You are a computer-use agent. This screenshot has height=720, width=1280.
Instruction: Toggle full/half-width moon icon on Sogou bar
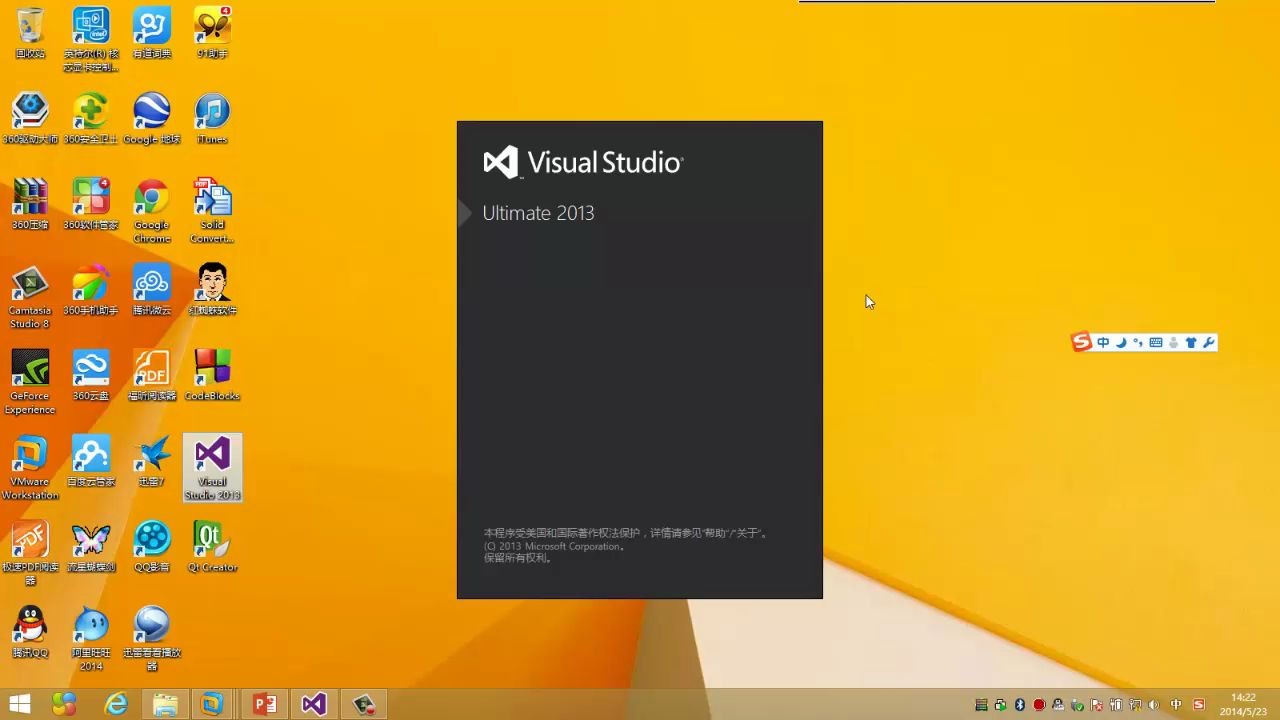tap(1121, 343)
